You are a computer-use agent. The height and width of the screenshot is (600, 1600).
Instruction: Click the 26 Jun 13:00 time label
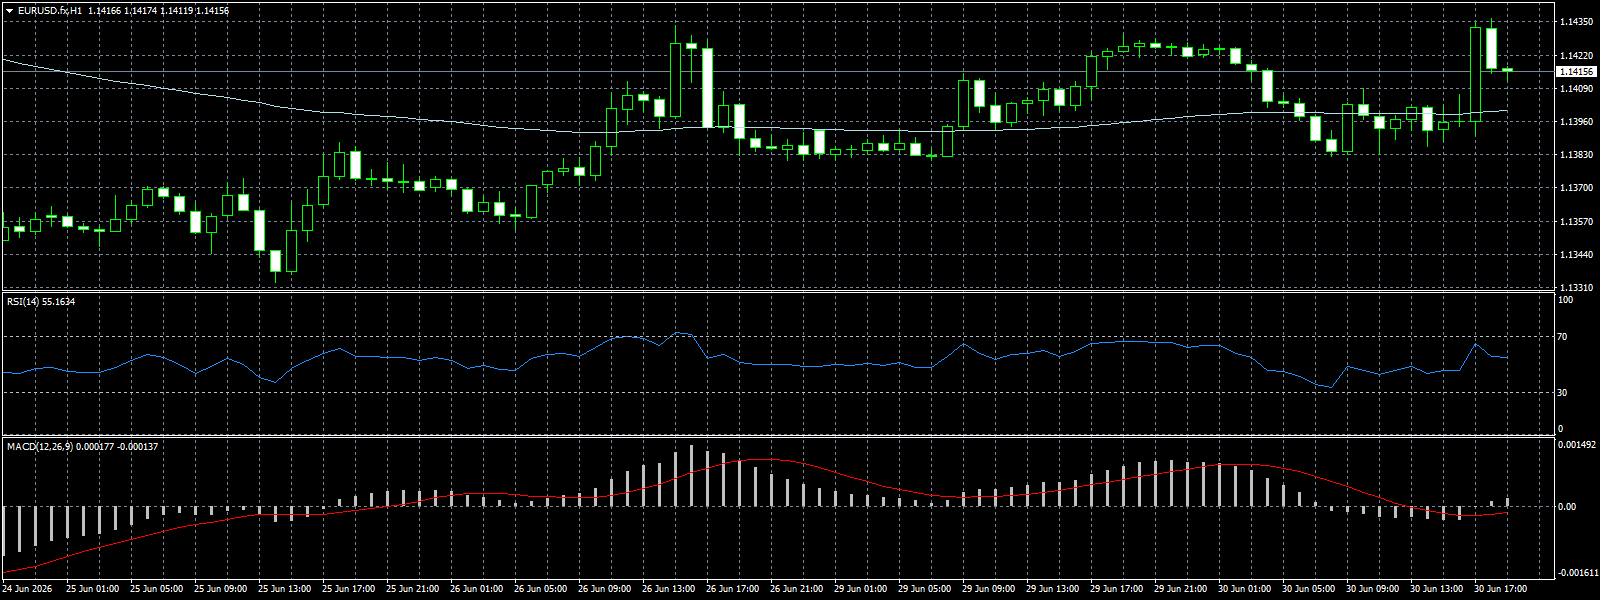[668, 589]
